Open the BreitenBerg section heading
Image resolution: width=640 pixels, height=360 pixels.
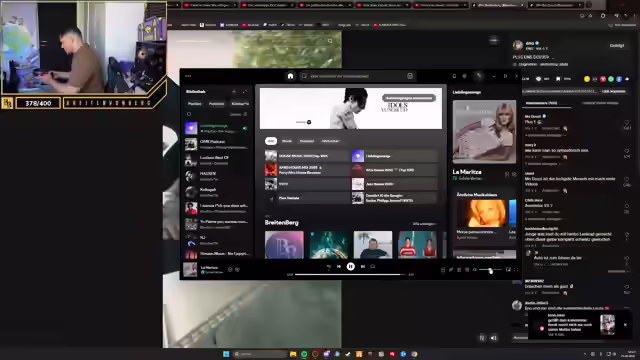(x=282, y=223)
